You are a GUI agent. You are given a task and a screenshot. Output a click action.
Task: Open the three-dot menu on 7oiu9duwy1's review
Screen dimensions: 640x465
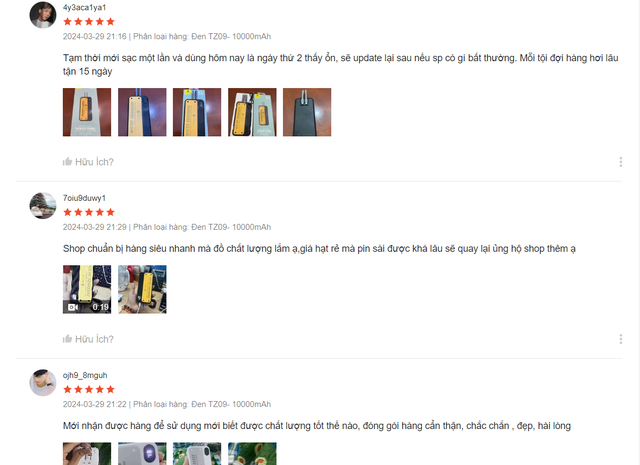point(620,339)
